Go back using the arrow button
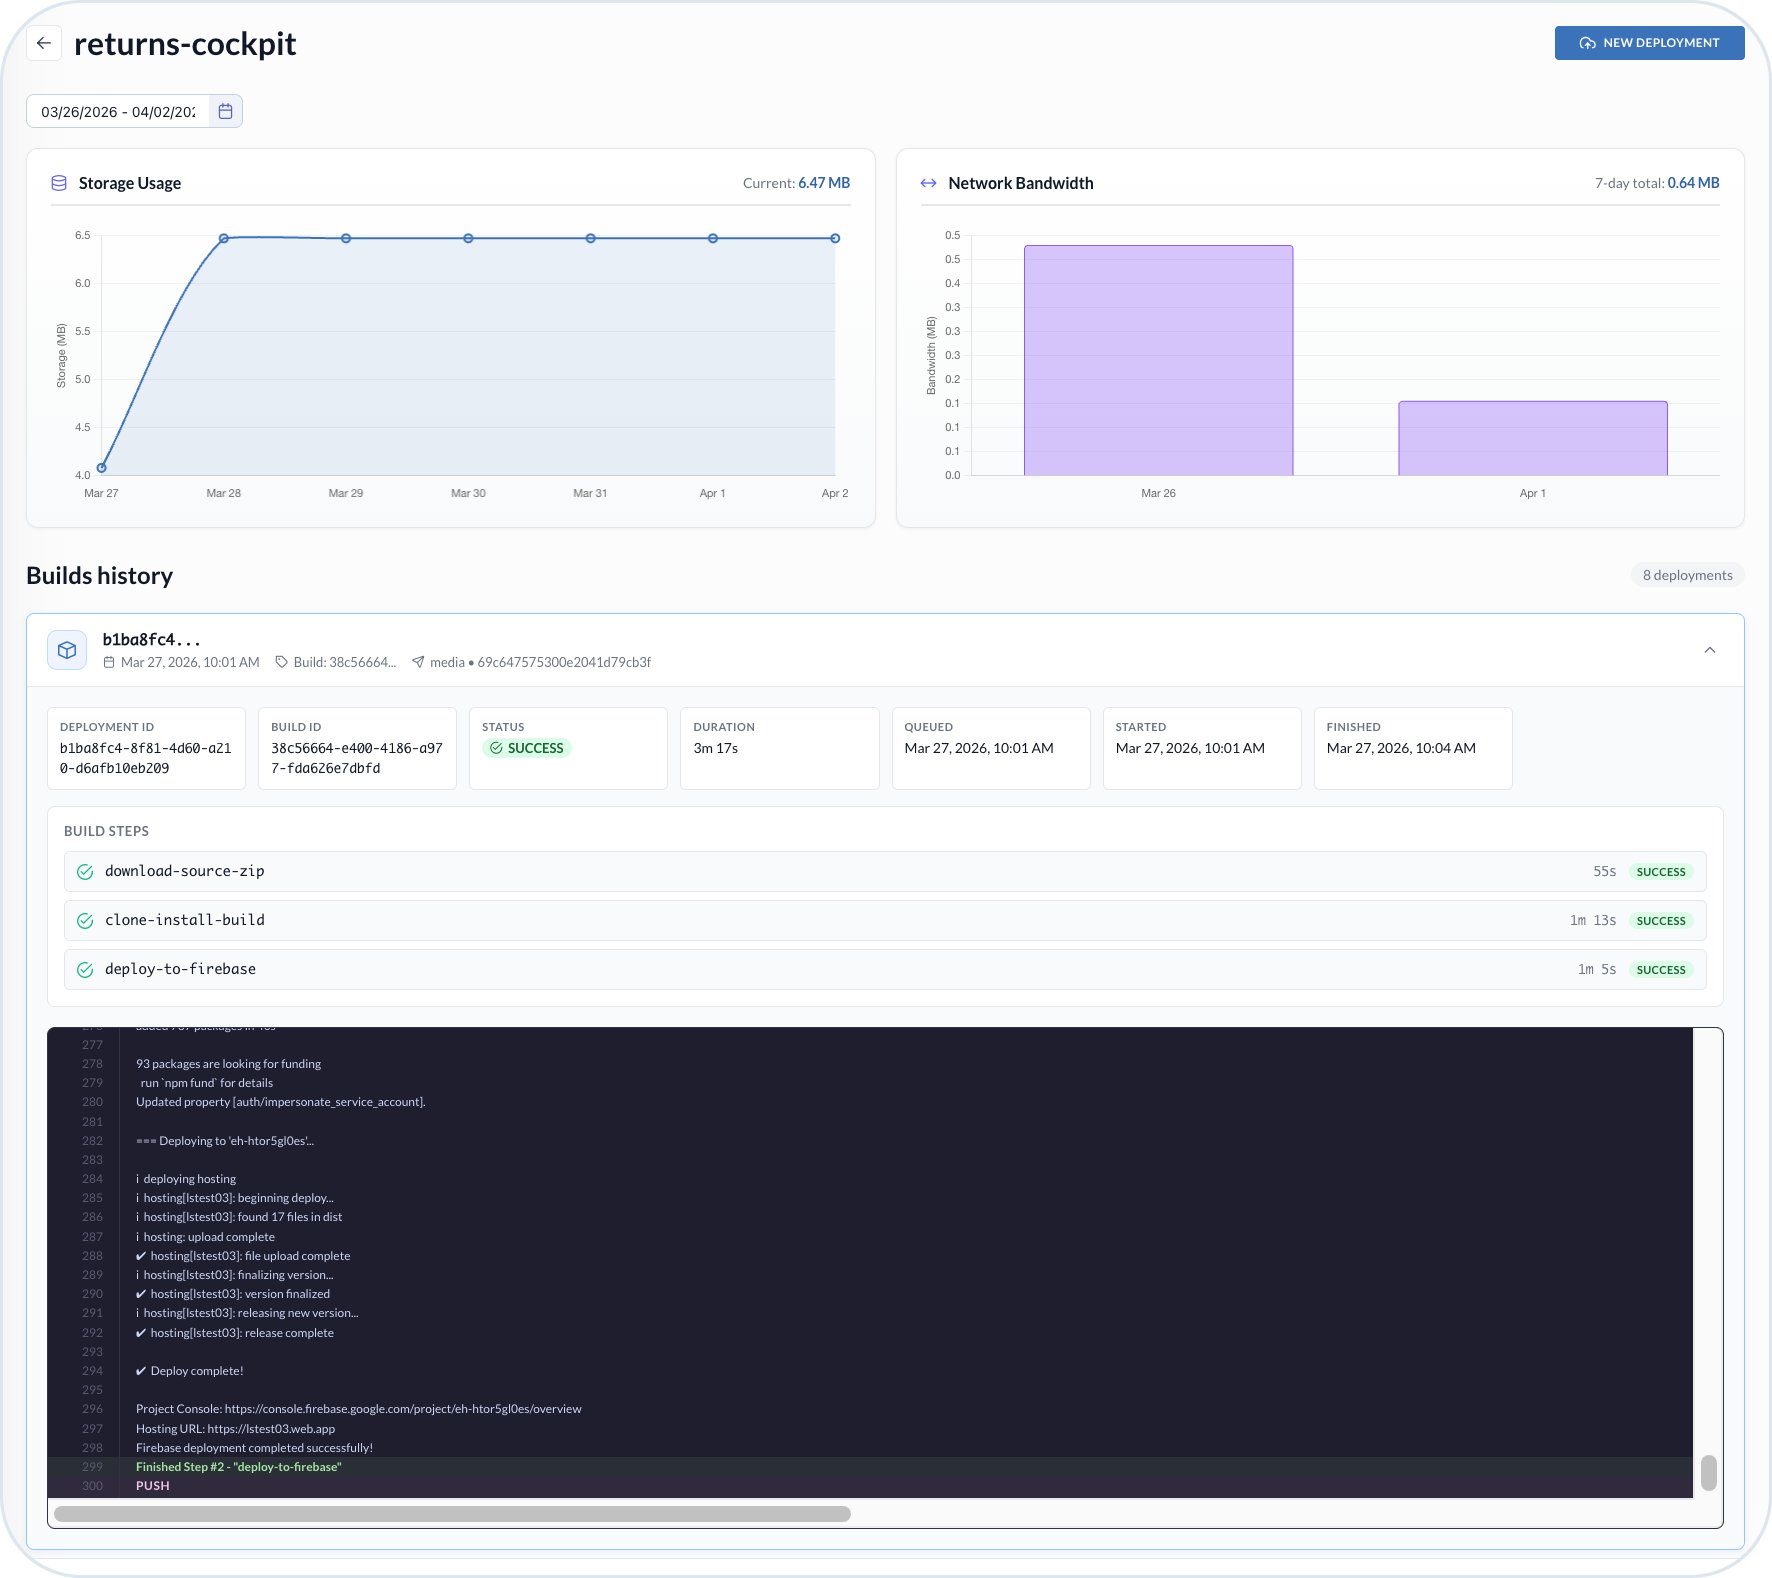1772x1578 pixels. 43,43
